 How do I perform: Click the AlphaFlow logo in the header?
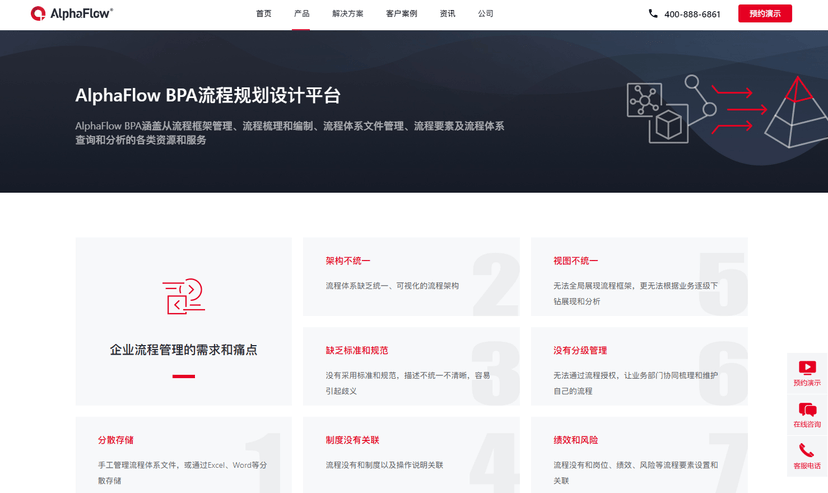(x=71, y=13)
